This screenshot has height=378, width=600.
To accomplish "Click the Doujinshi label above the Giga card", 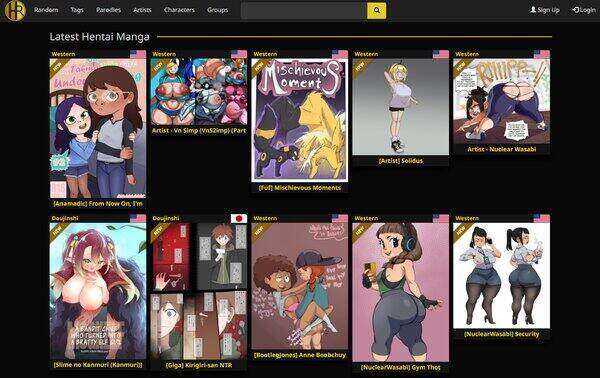I will pos(166,218).
